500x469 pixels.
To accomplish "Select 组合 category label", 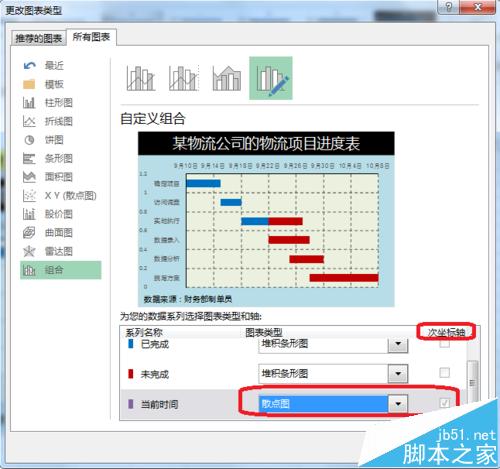I will tap(54, 270).
